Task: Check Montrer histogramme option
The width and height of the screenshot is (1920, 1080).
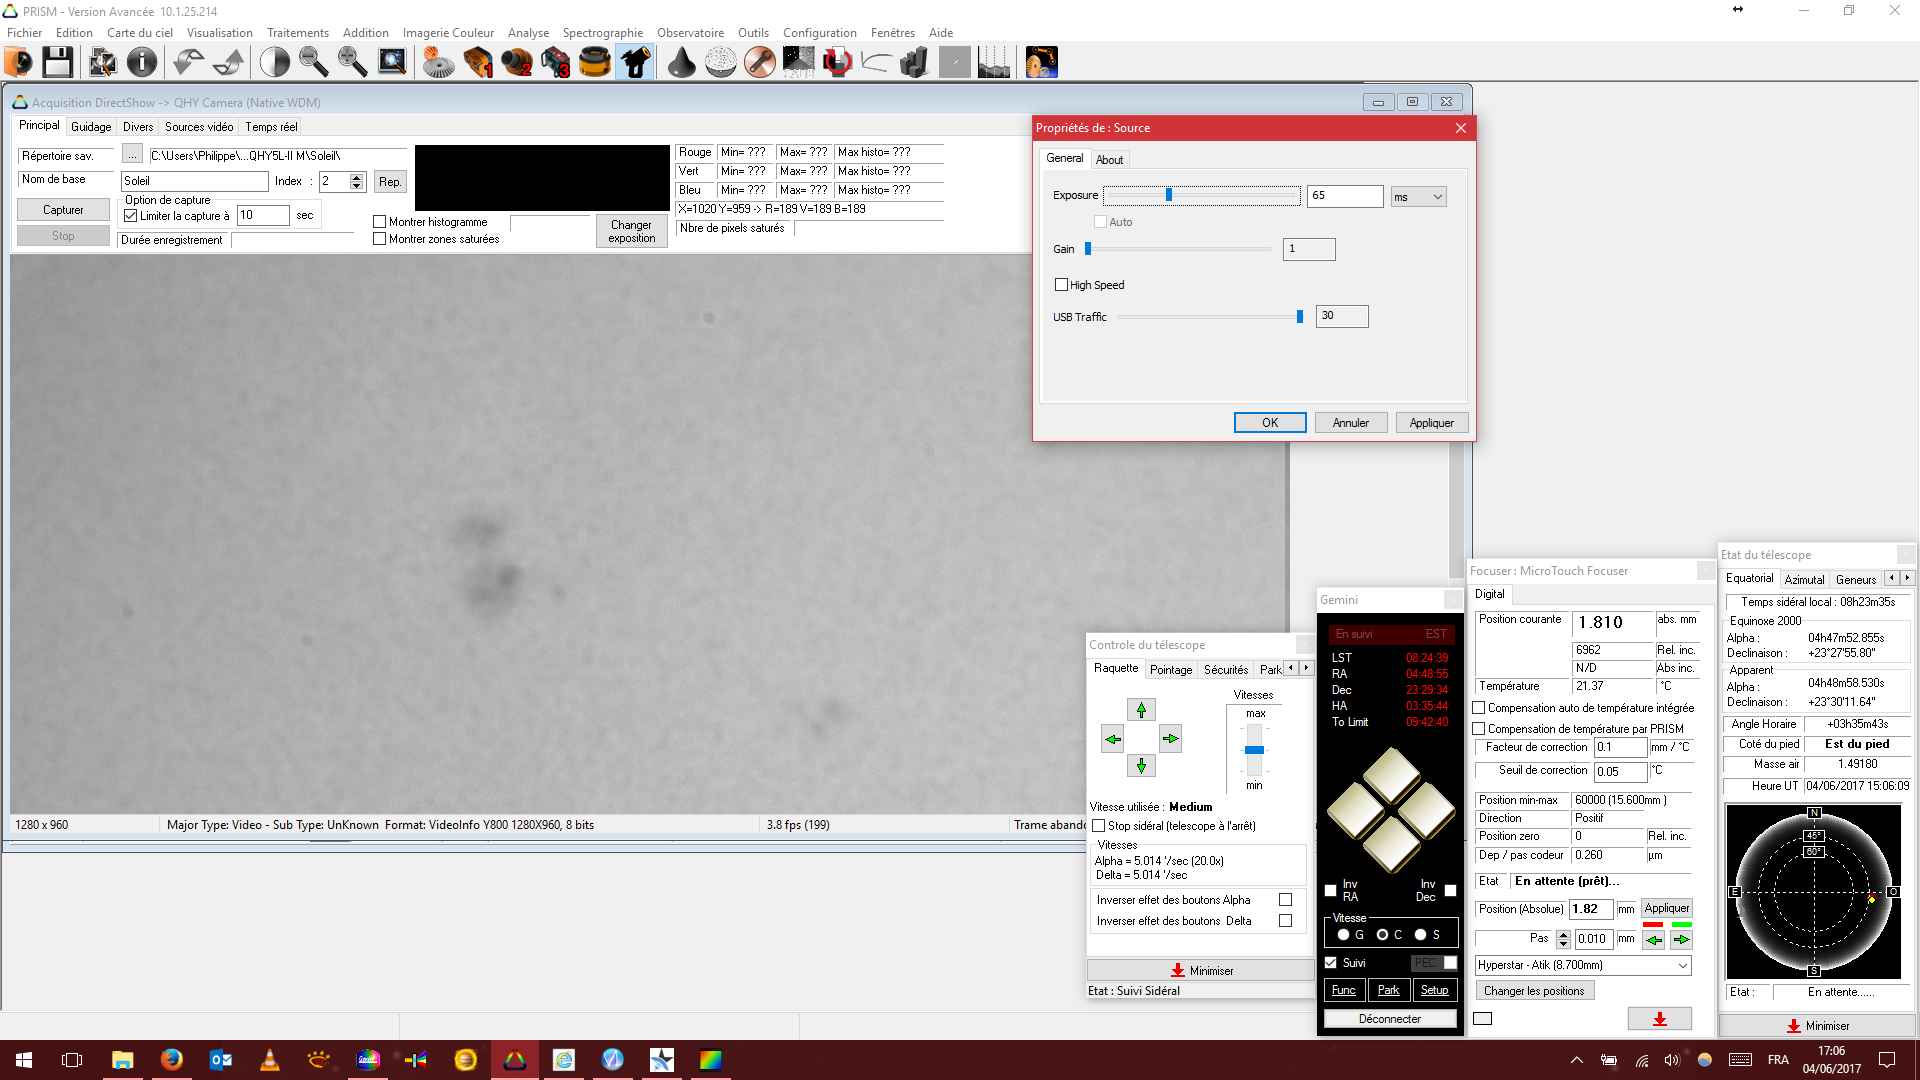Action: pos(380,222)
